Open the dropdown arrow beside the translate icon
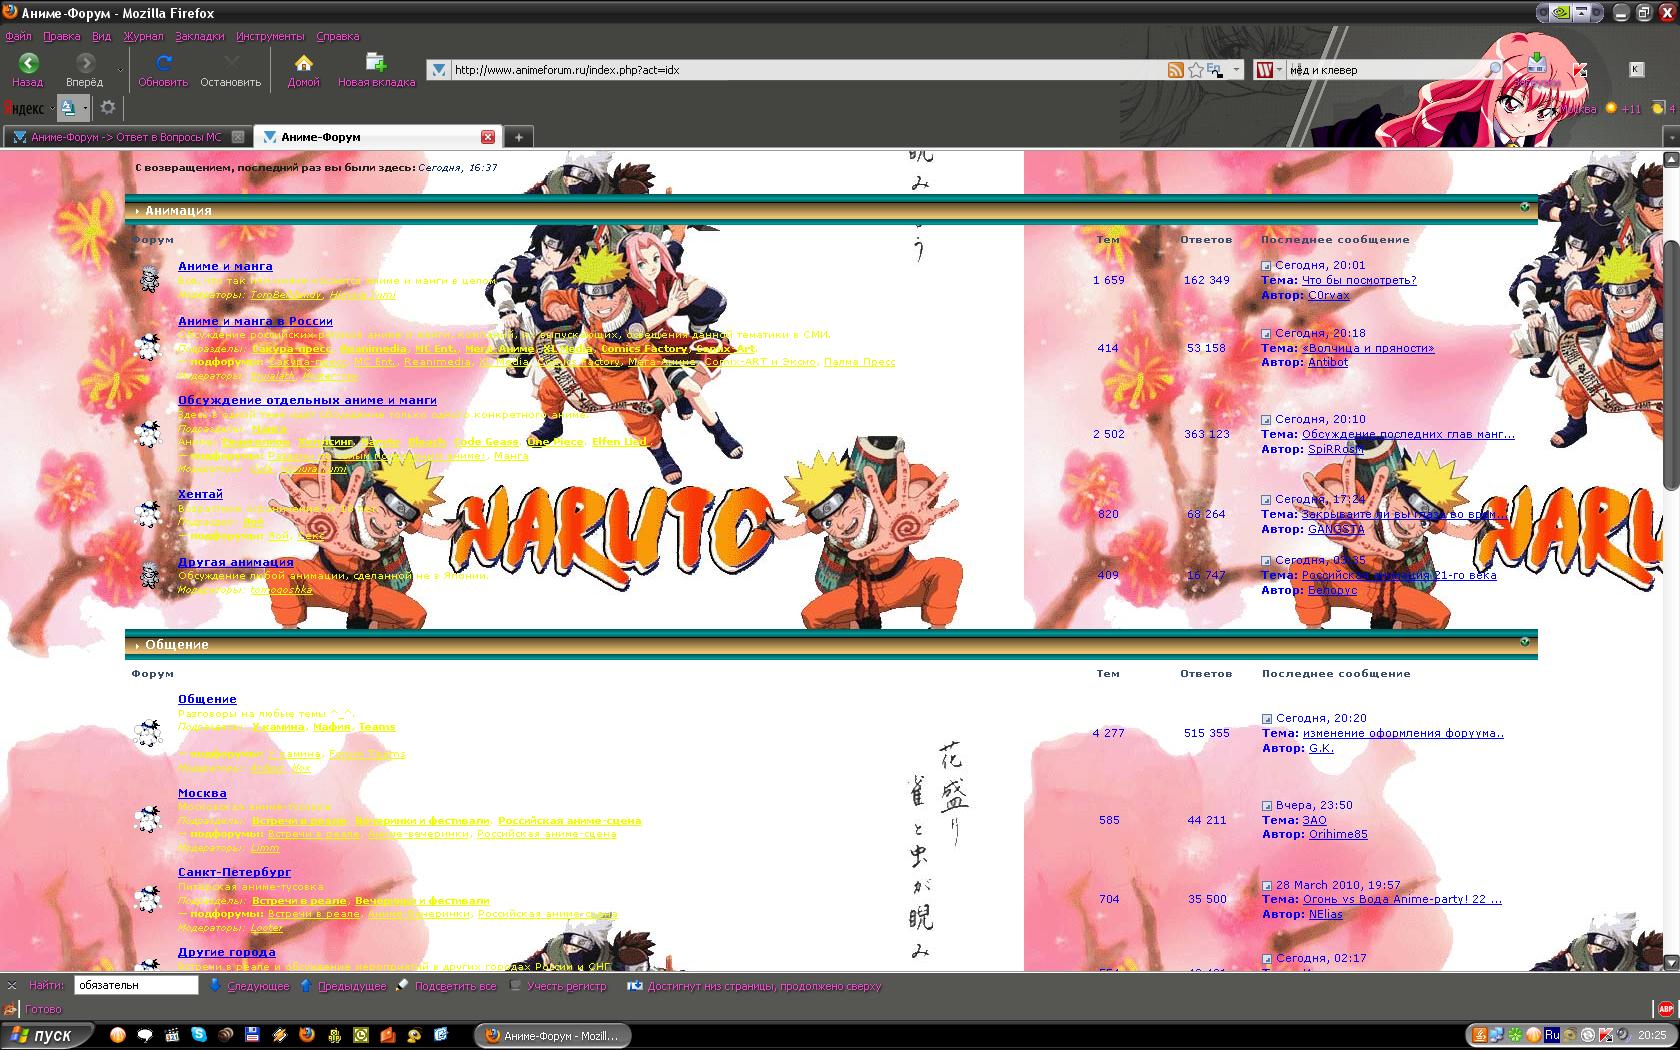This screenshot has width=1680, height=1050. [x=86, y=107]
